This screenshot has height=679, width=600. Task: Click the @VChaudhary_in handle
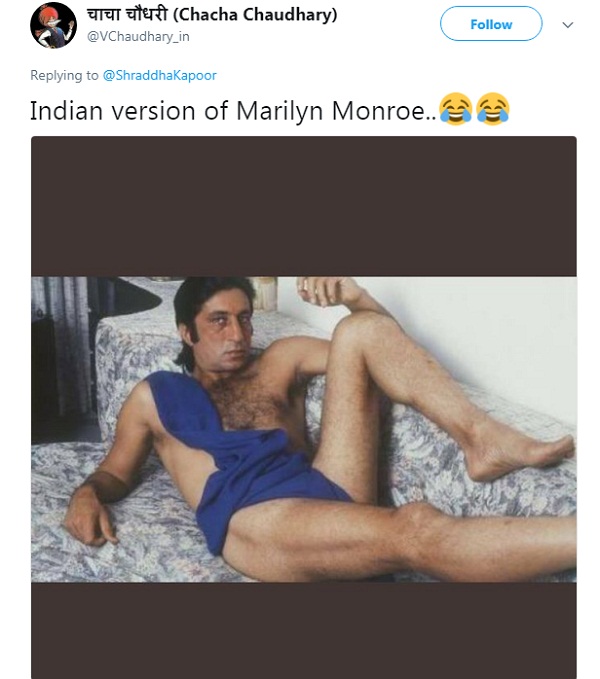click(x=138, y=37)
